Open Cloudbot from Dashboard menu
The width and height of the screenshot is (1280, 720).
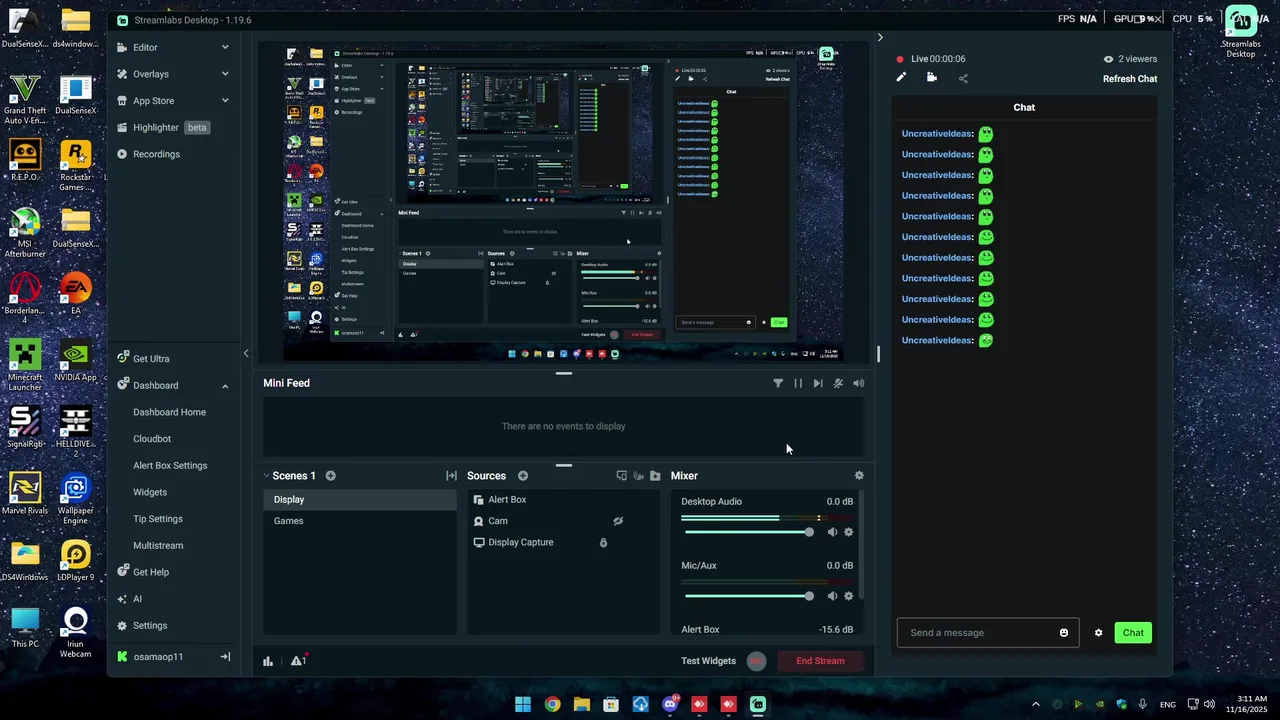(x=152, y=439)
